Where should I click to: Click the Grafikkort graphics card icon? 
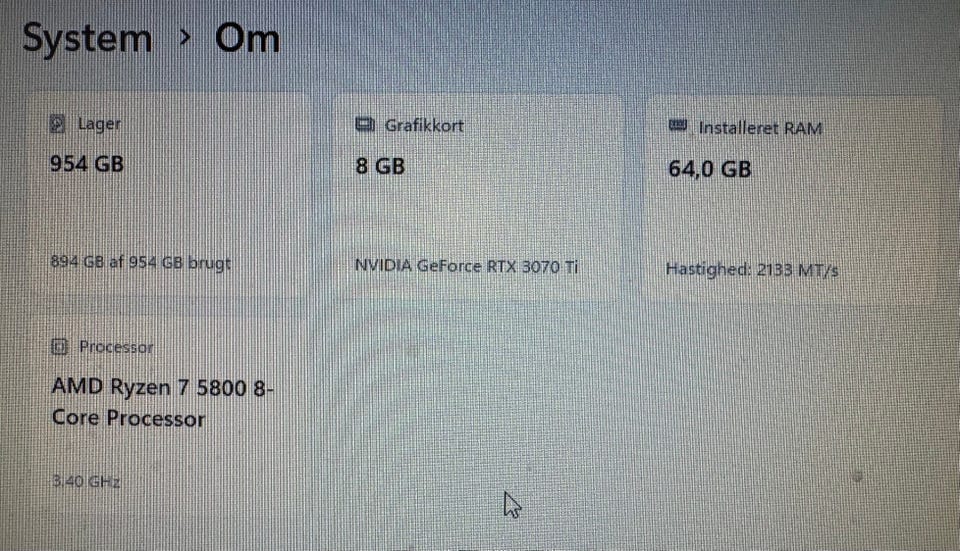click(x=365, y=125)
